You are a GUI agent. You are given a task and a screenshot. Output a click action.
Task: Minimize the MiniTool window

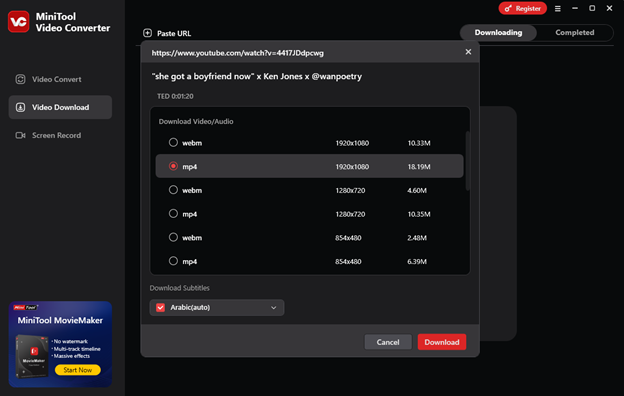point(575,8)
